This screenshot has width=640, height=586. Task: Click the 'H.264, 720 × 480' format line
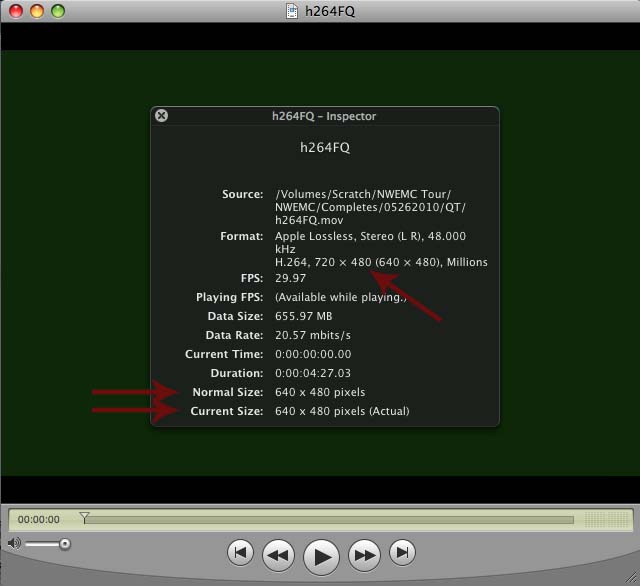point(381,262)
